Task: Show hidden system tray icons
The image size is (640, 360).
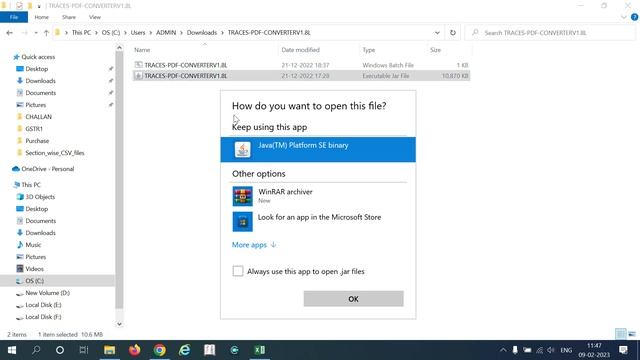Action: coord(503,350)
